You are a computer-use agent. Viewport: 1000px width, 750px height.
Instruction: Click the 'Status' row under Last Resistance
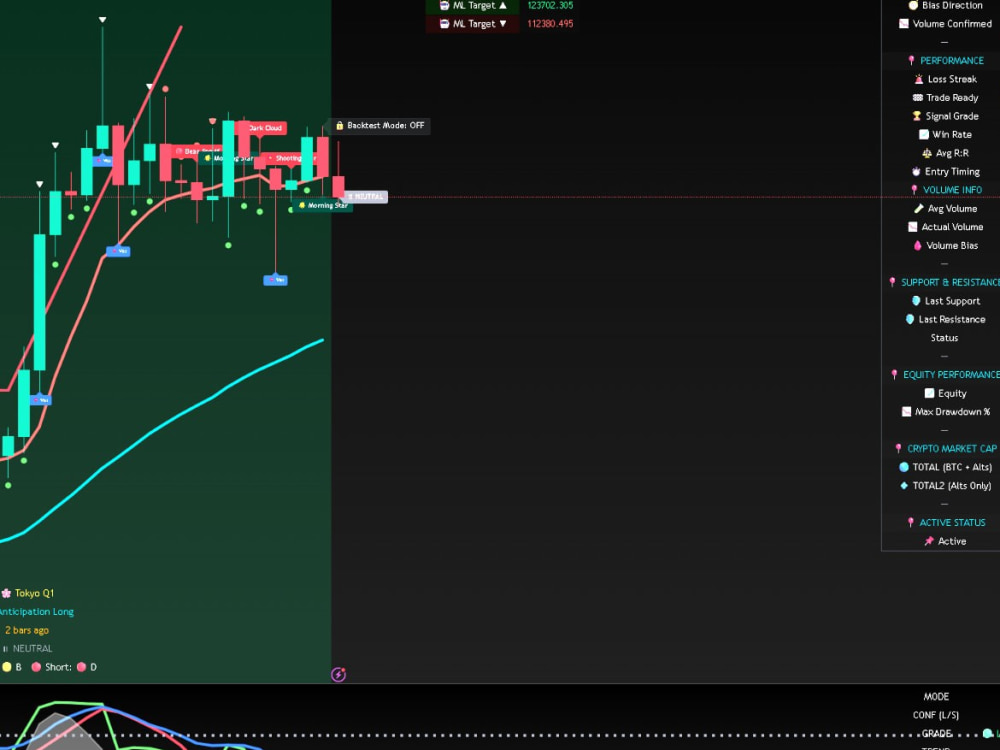(x=944, y=338)
